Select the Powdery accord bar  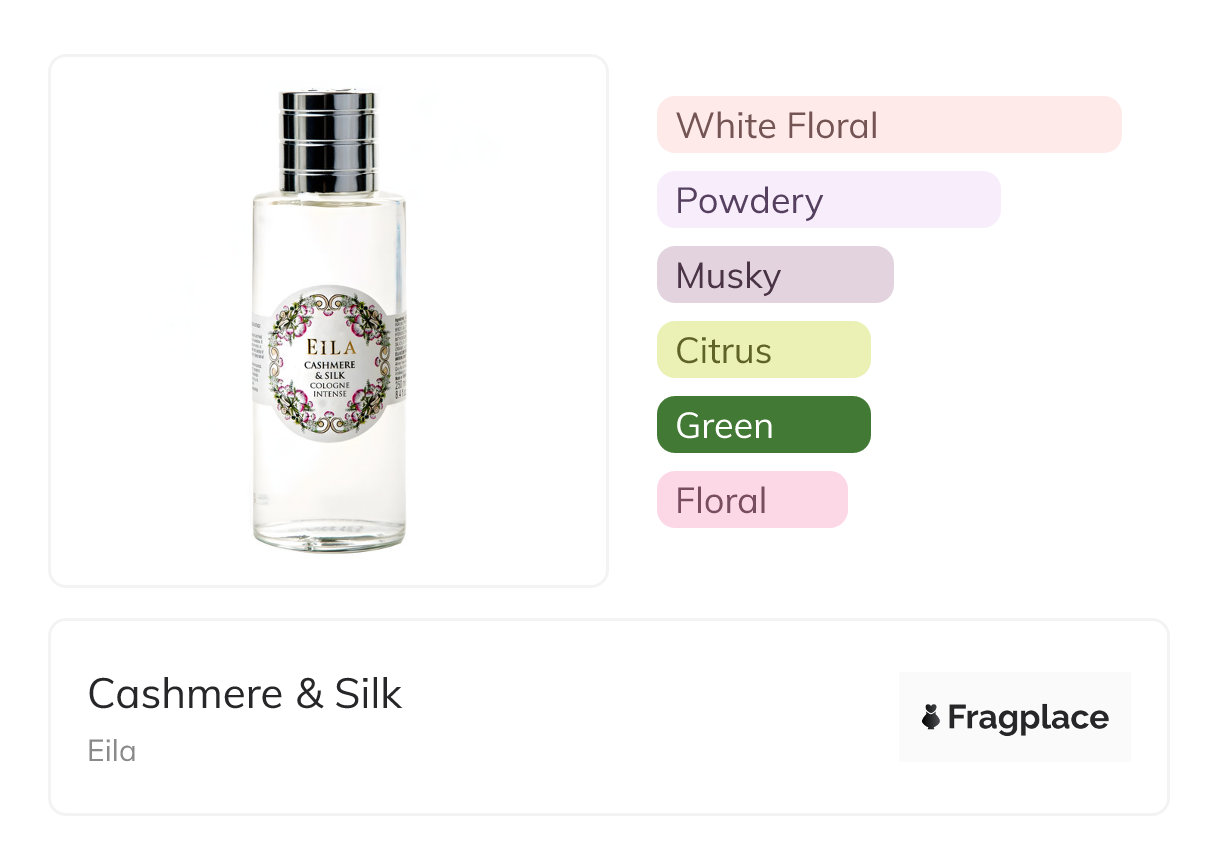click(828, 200)
